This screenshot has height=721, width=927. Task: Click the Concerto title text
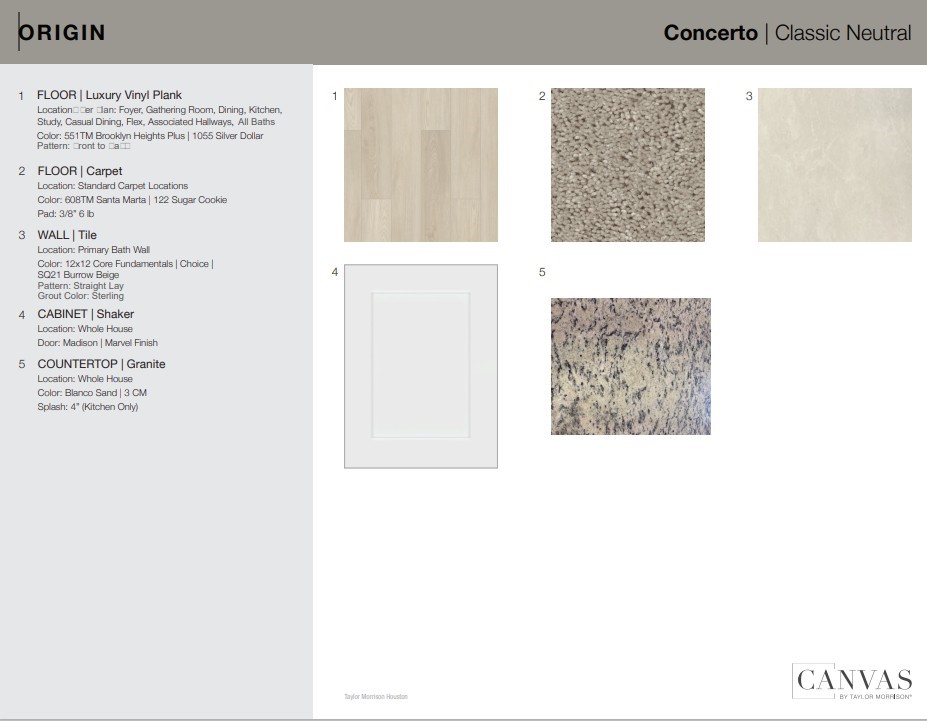(x=709, y=32)
